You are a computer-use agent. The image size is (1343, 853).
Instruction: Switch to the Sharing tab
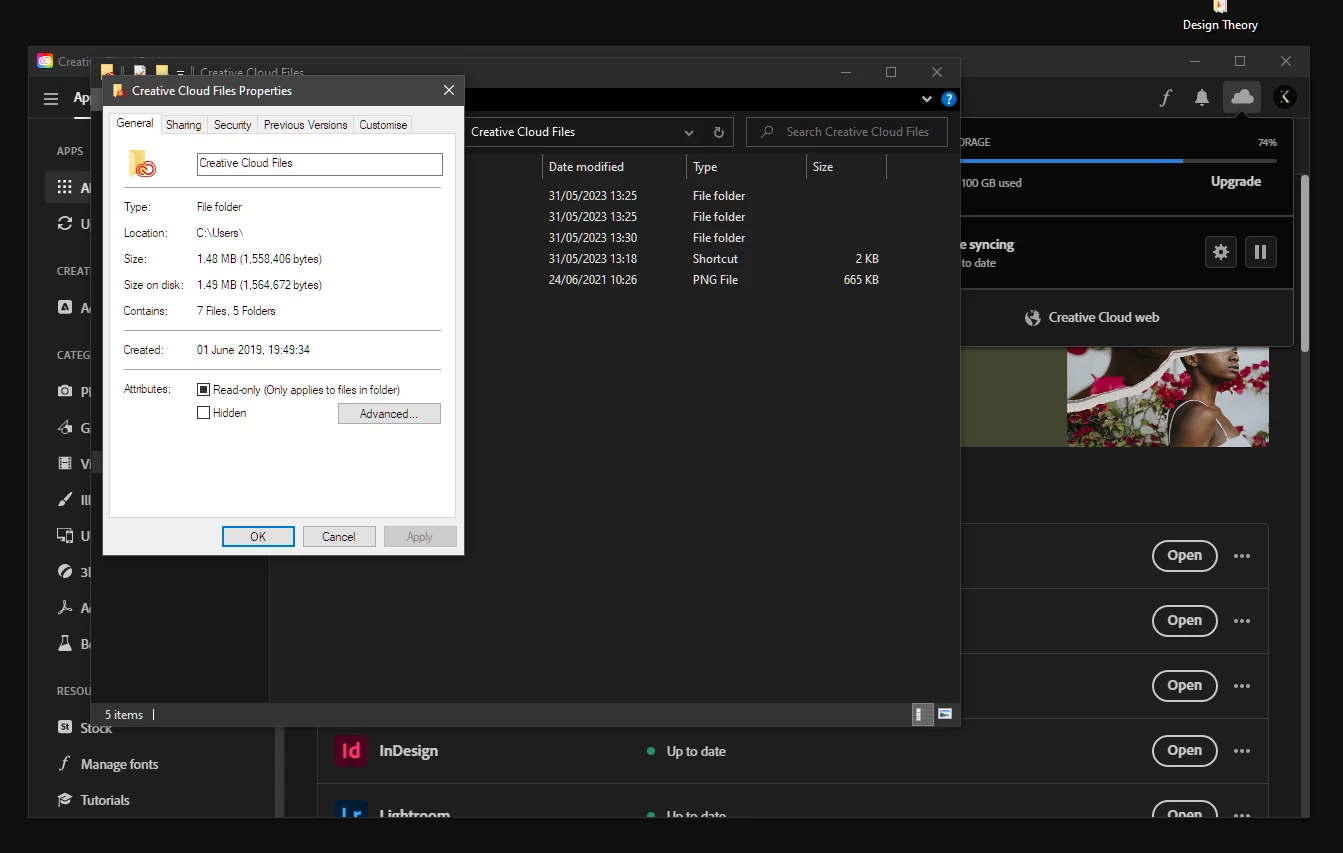(184, 125)
